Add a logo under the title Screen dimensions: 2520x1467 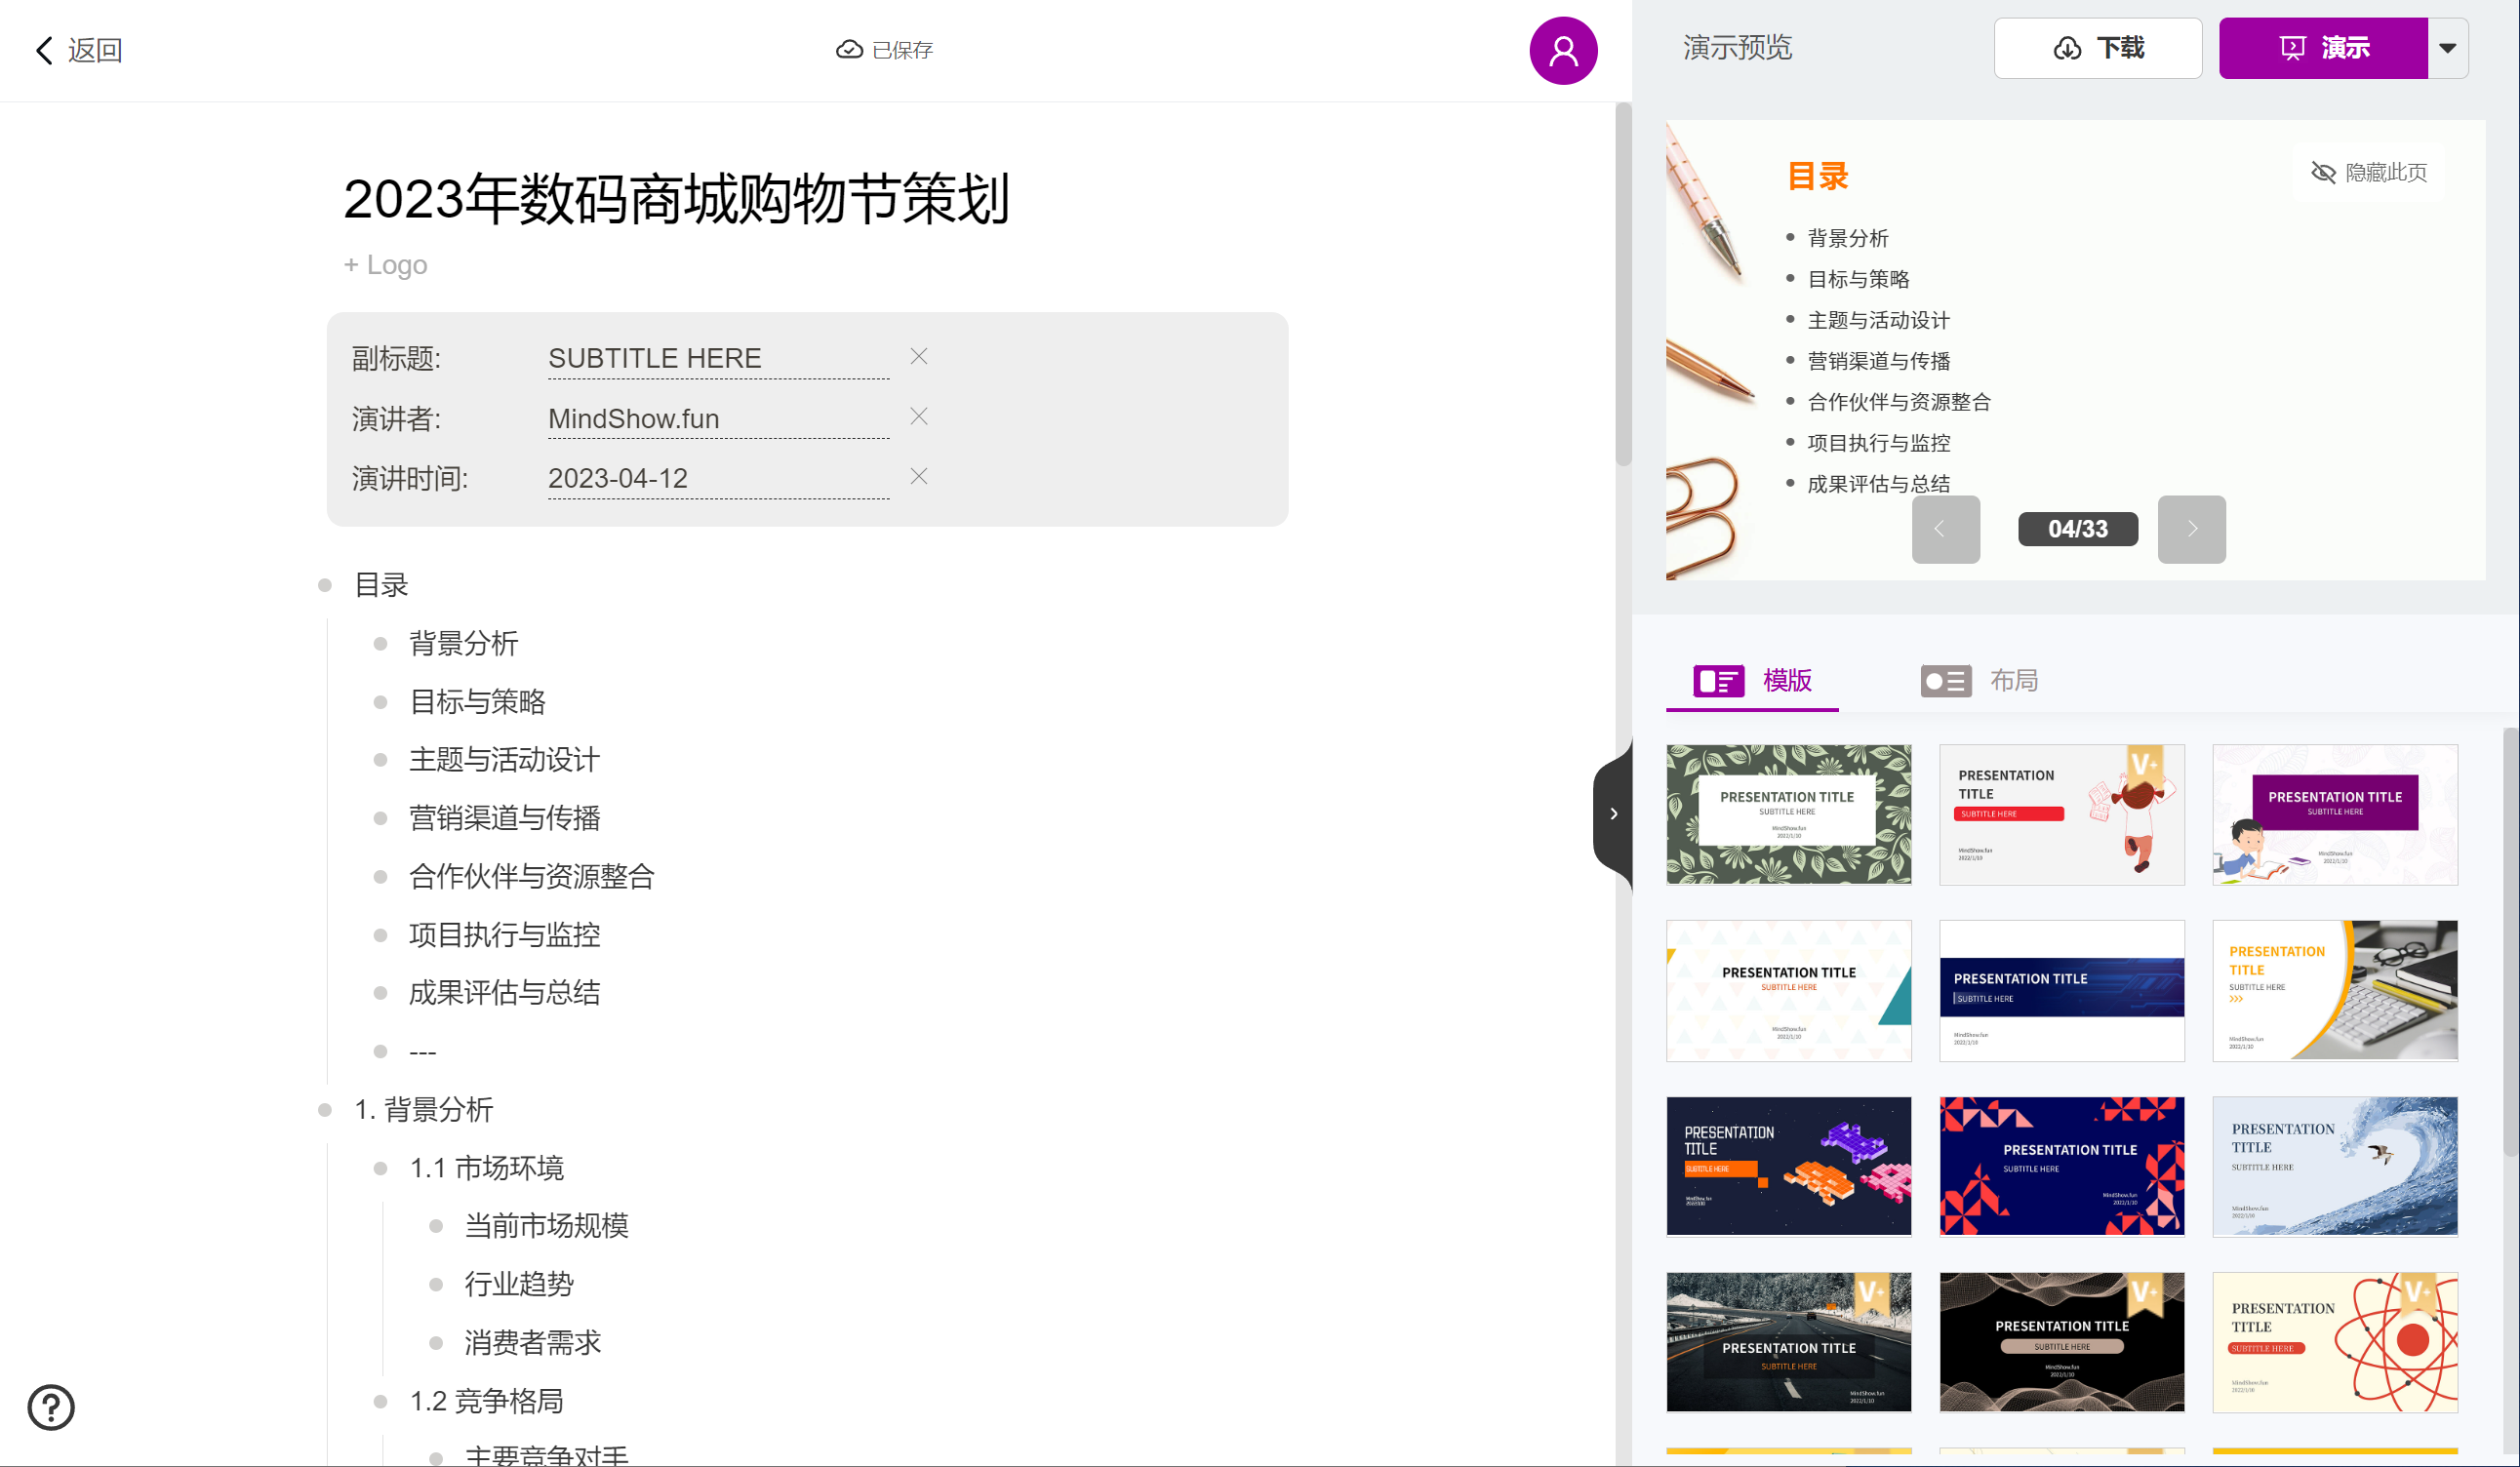click(385, 265)
